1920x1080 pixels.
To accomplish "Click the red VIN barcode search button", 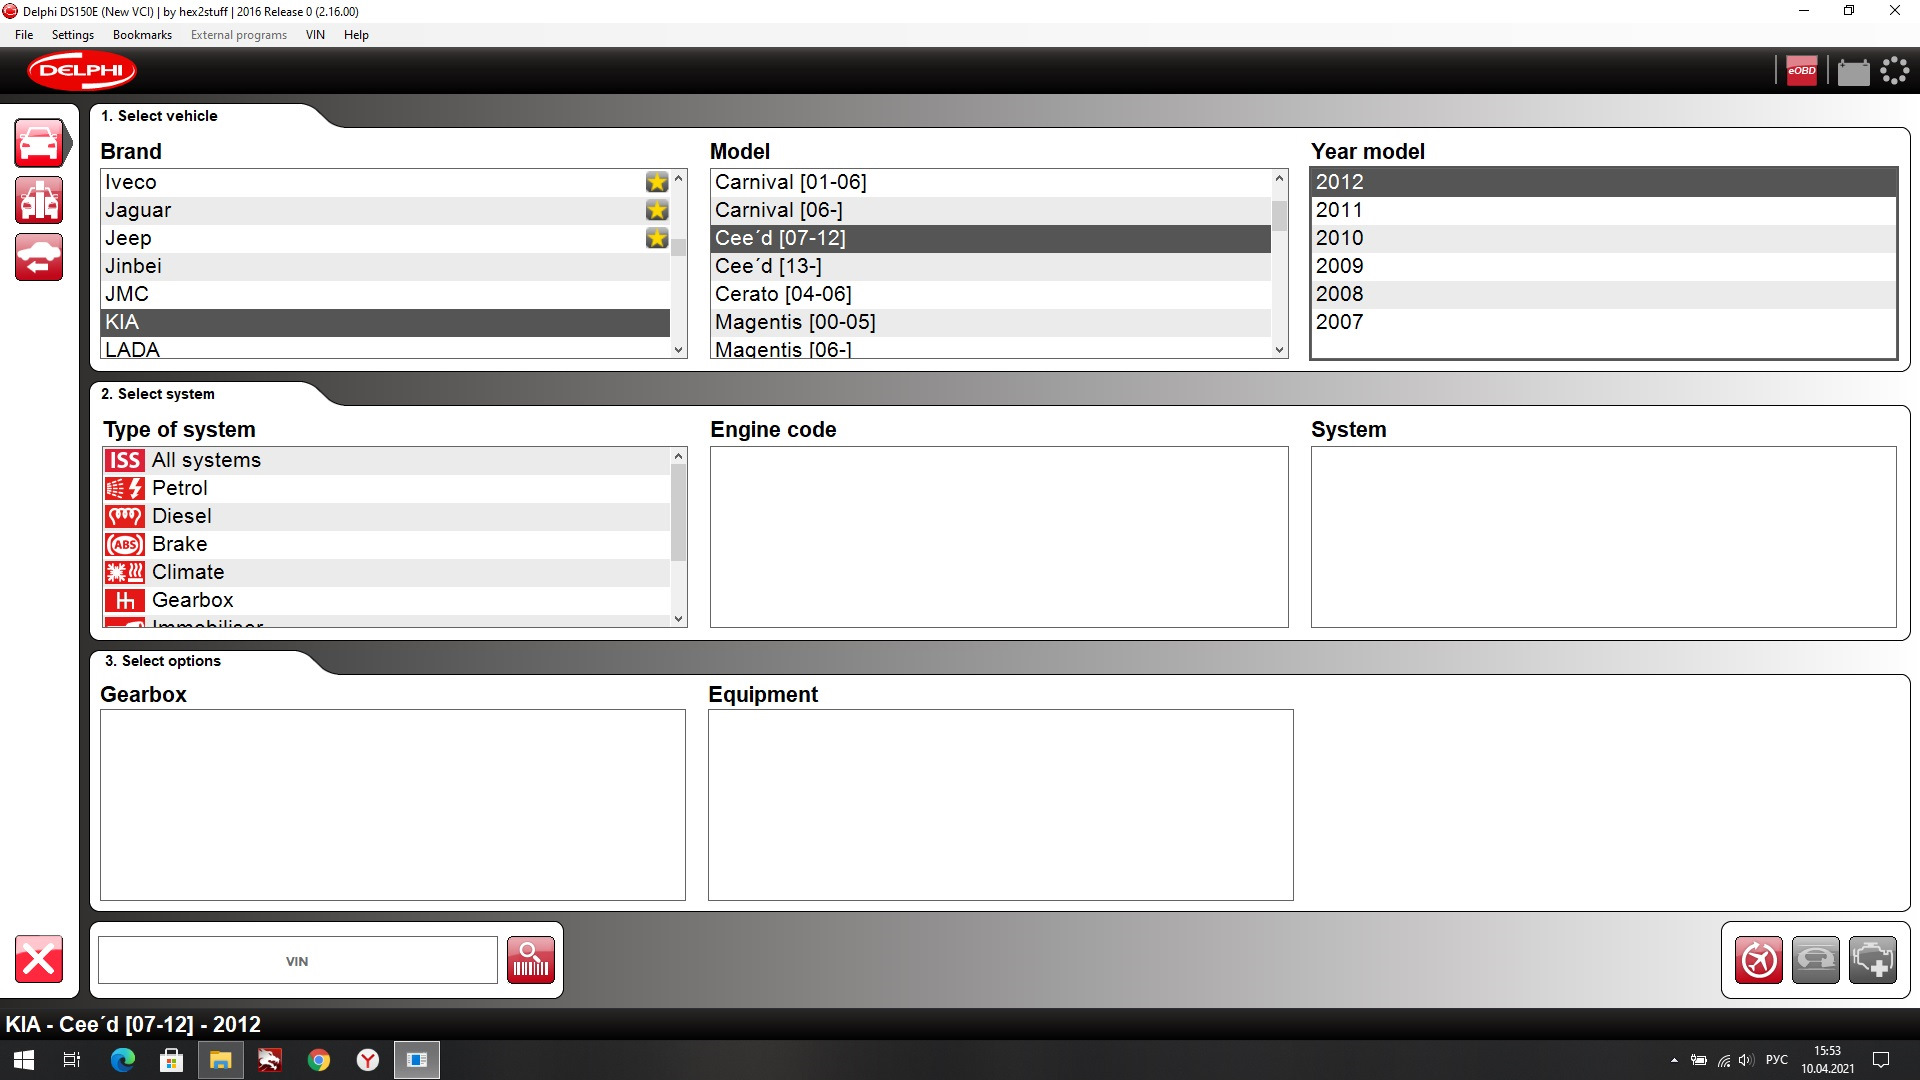I will (530, 960).
